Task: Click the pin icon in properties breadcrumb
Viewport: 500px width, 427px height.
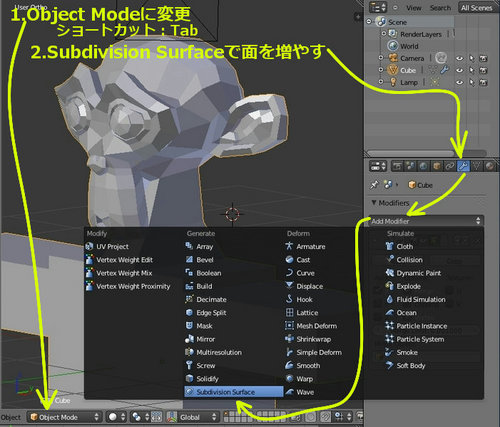Action: (x=374, y=184)
